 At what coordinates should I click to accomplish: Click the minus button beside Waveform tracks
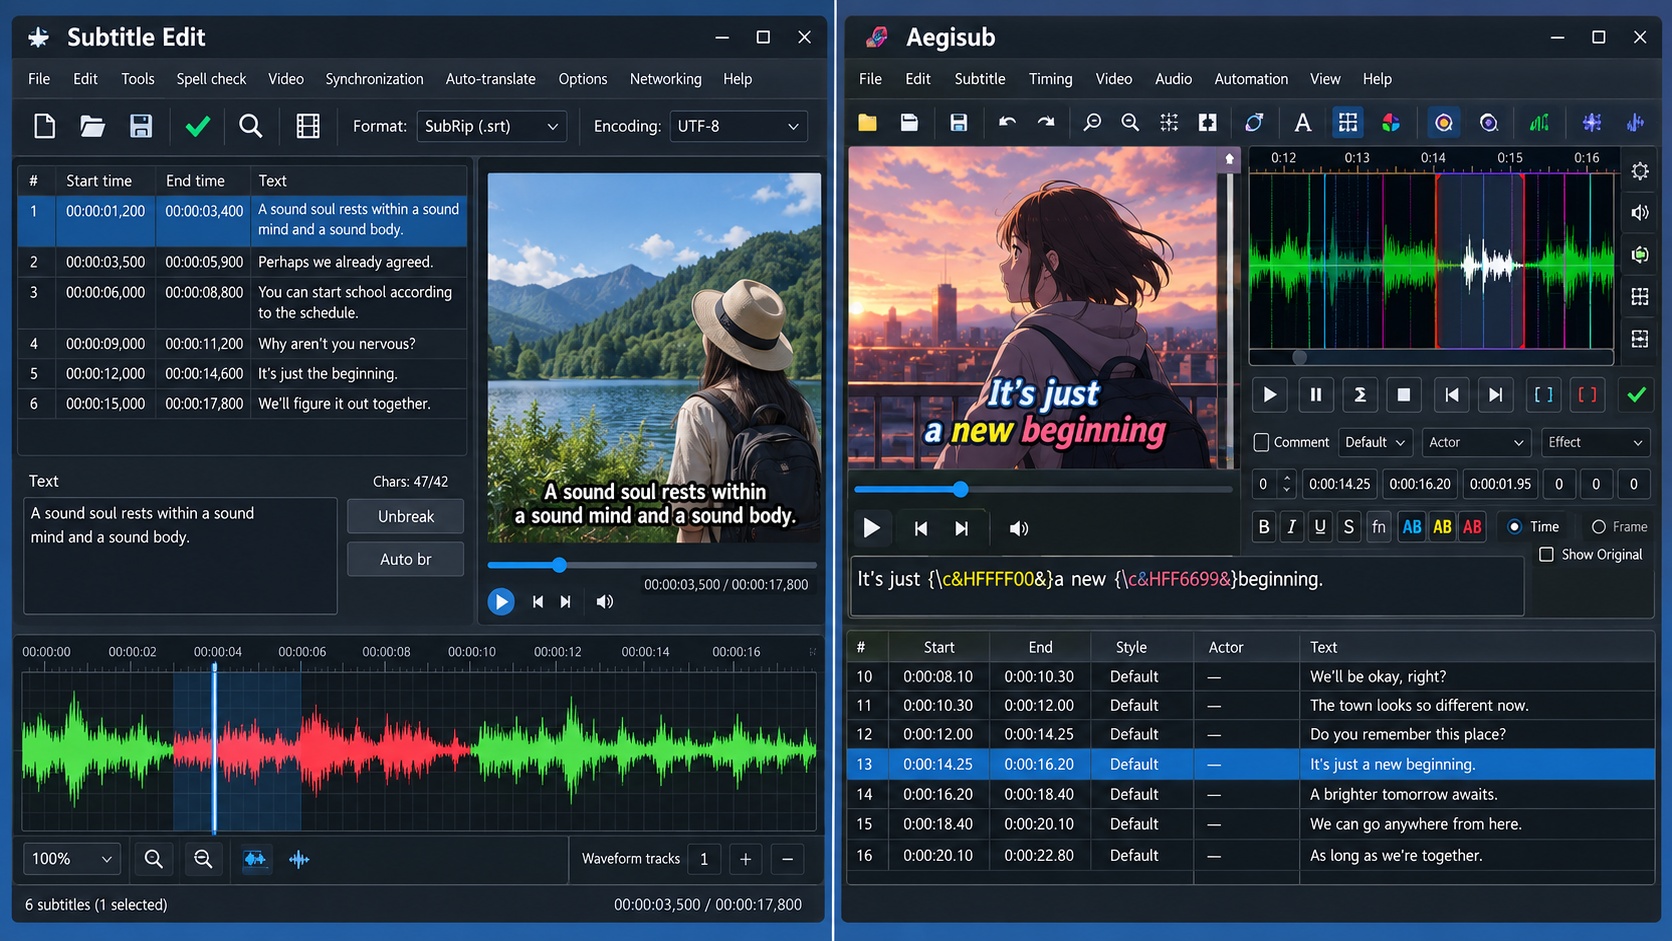coord(788,859)
